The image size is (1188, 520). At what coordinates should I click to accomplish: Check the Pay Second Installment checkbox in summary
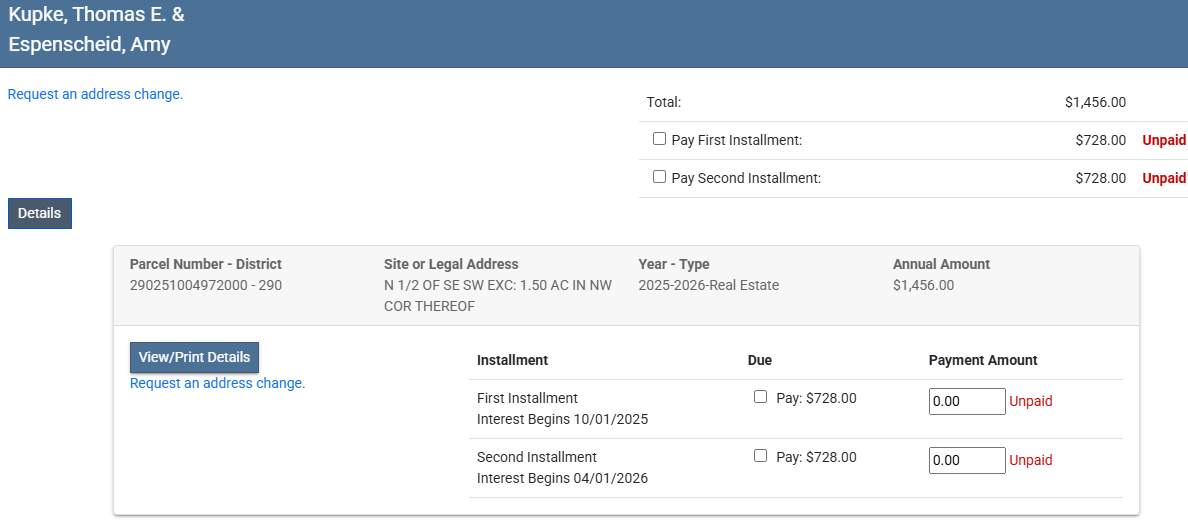tap(659, 177)
